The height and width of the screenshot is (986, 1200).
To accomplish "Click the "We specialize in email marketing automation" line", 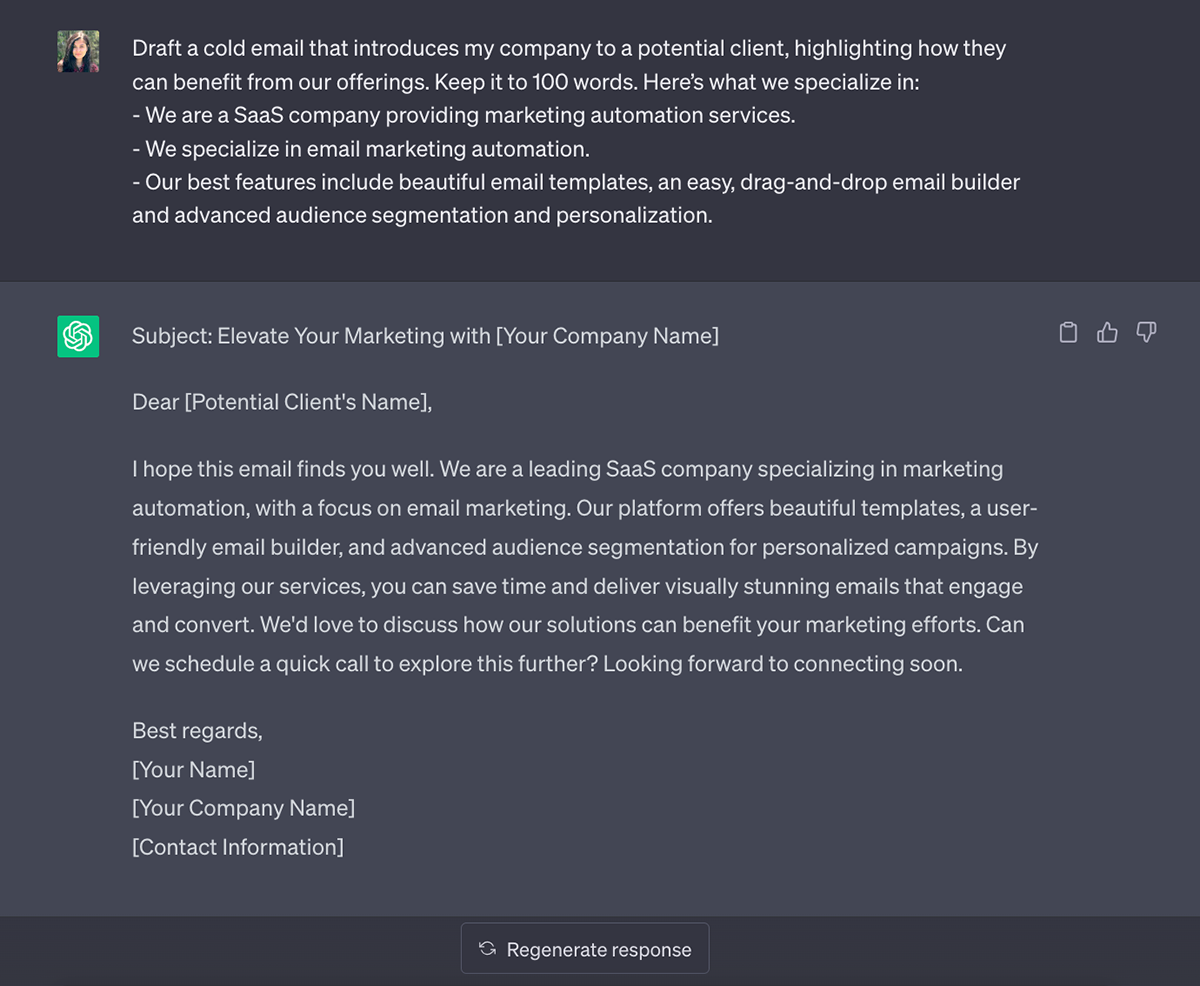I will [x=362, y=149].
